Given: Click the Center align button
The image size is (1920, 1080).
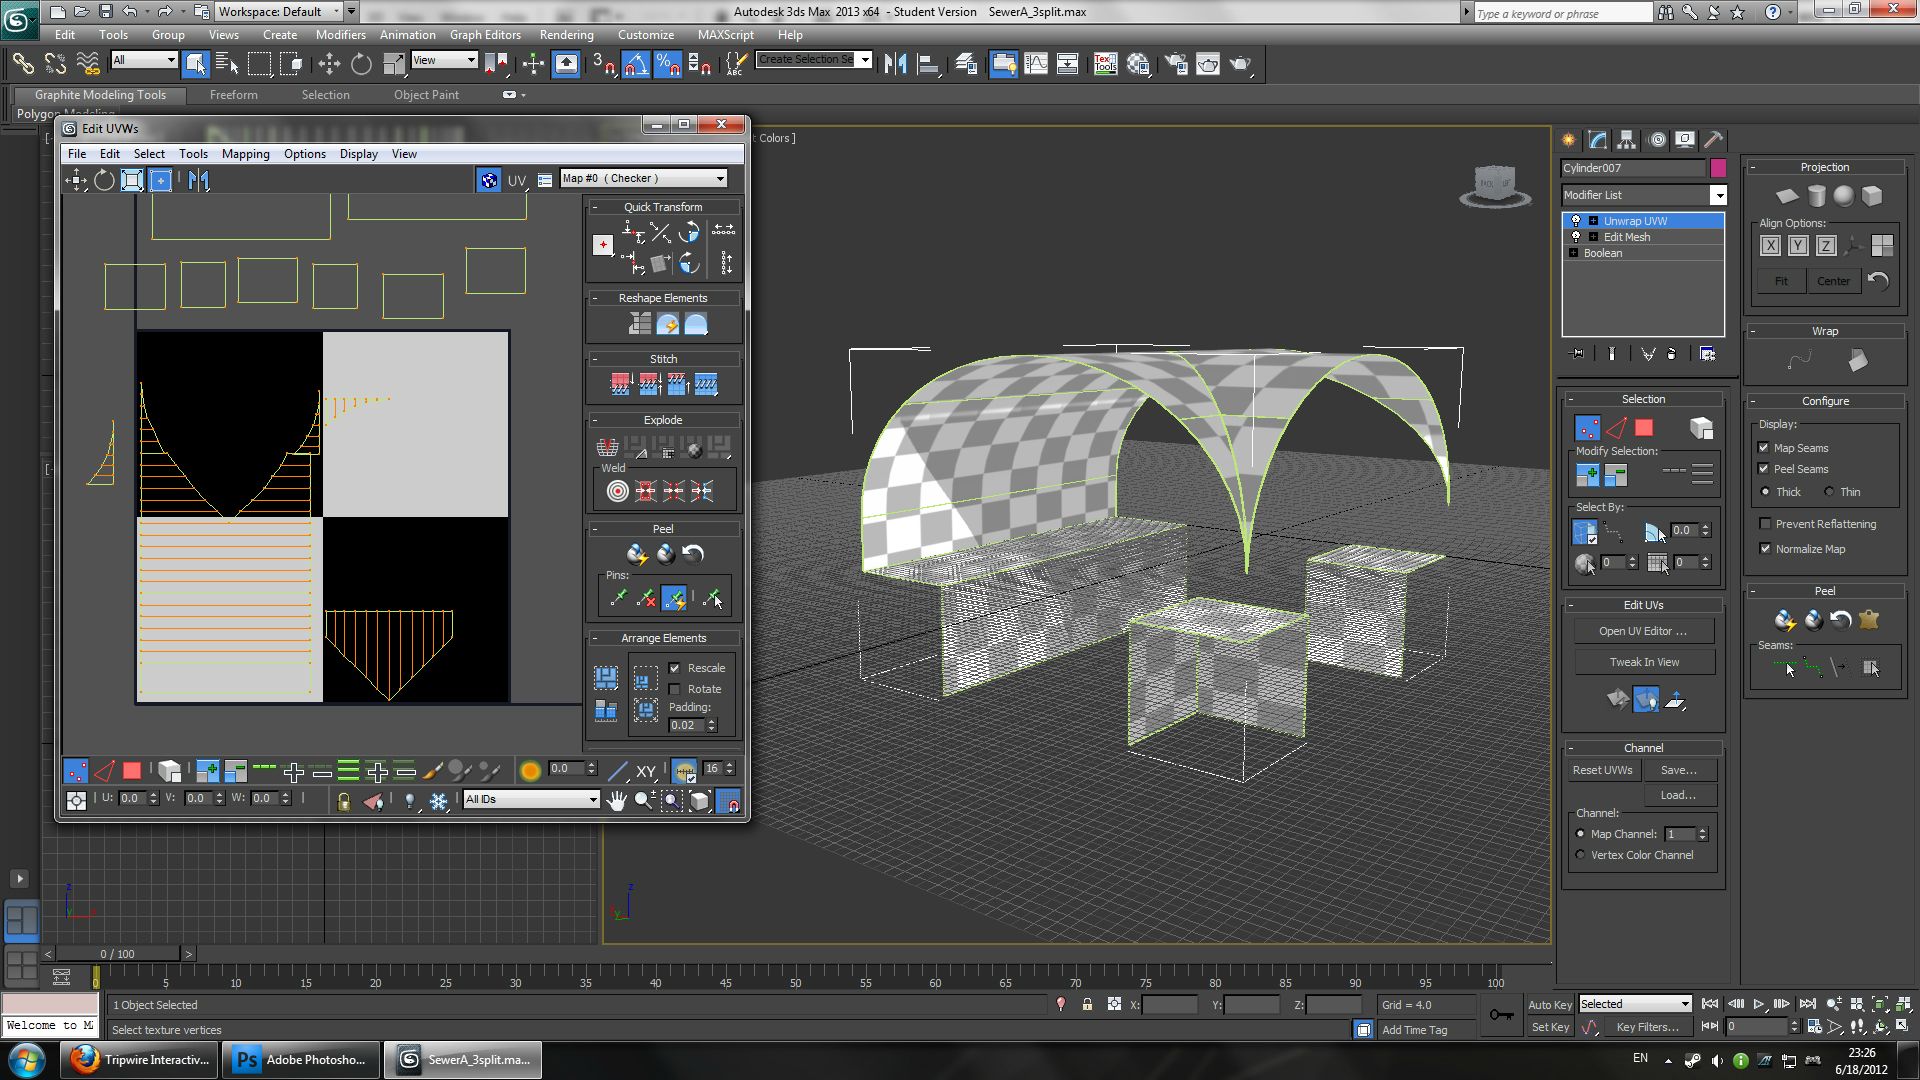Looking at the screenshot, I should point(1832,281).
